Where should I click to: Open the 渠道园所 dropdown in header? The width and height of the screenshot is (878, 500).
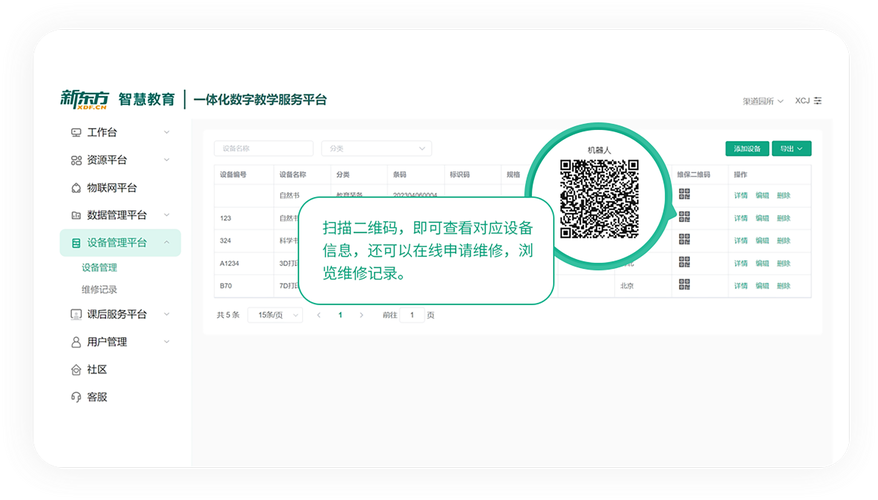pyautogui.click(x=763, y=101)
